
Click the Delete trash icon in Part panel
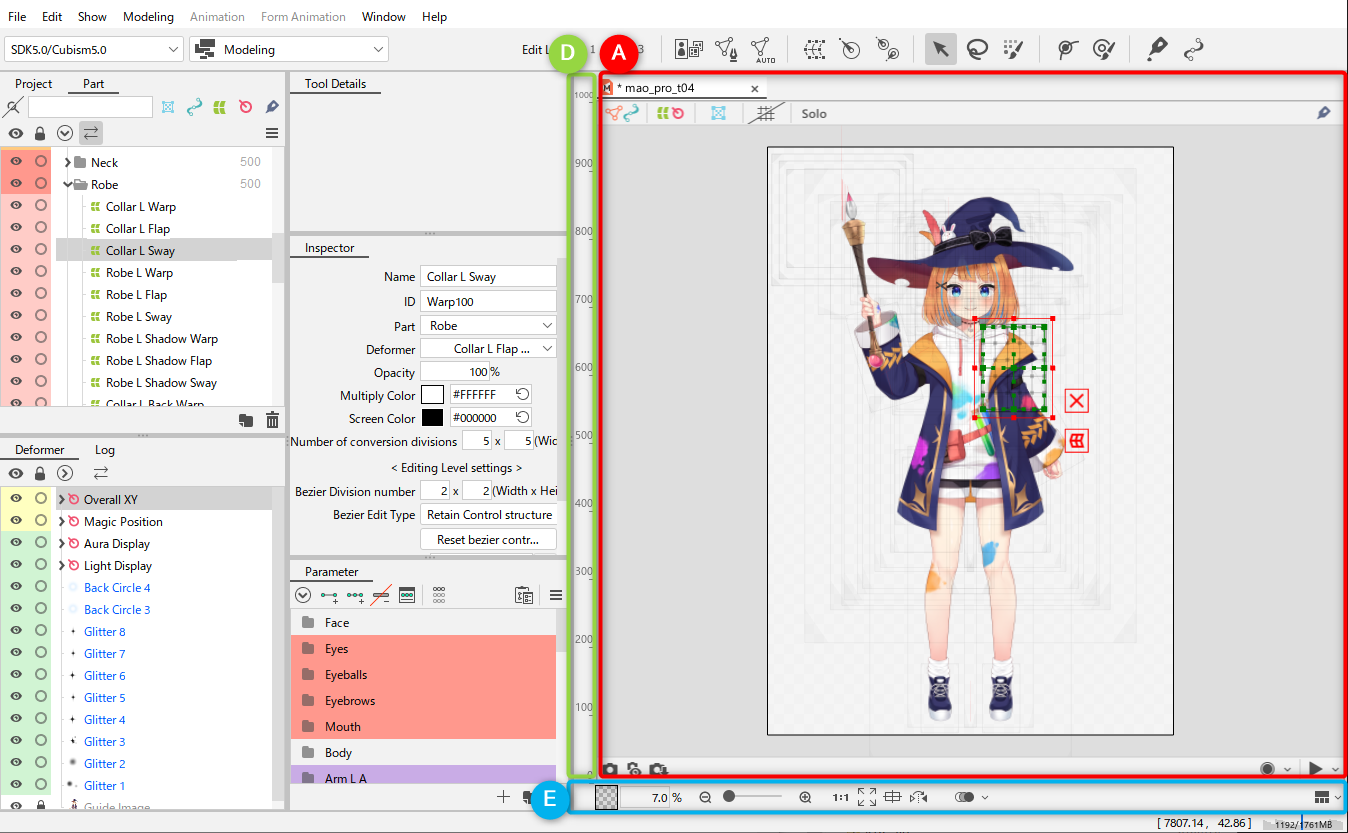click(272, 420)
